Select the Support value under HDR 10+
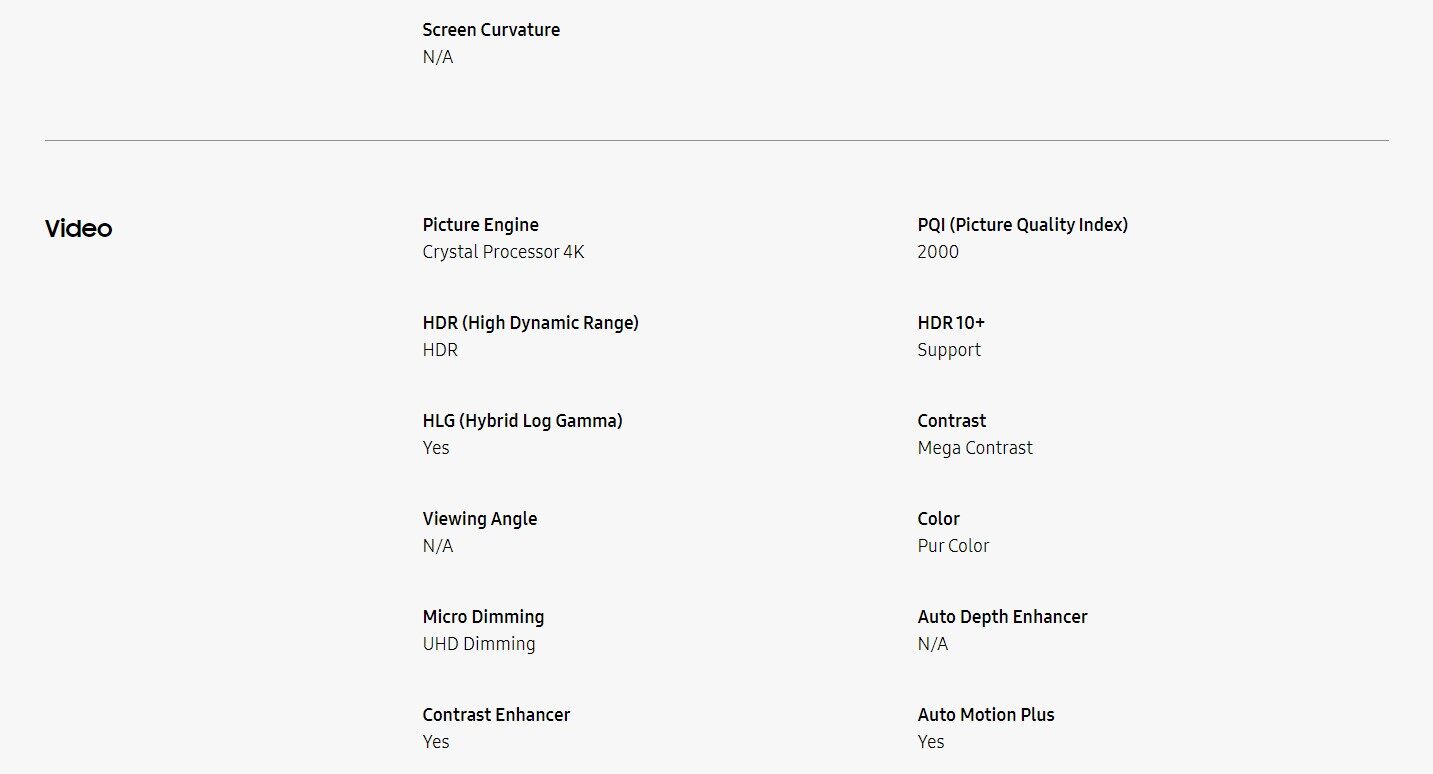The width and height of the screenshot is (1433, 774). [949, 350]
